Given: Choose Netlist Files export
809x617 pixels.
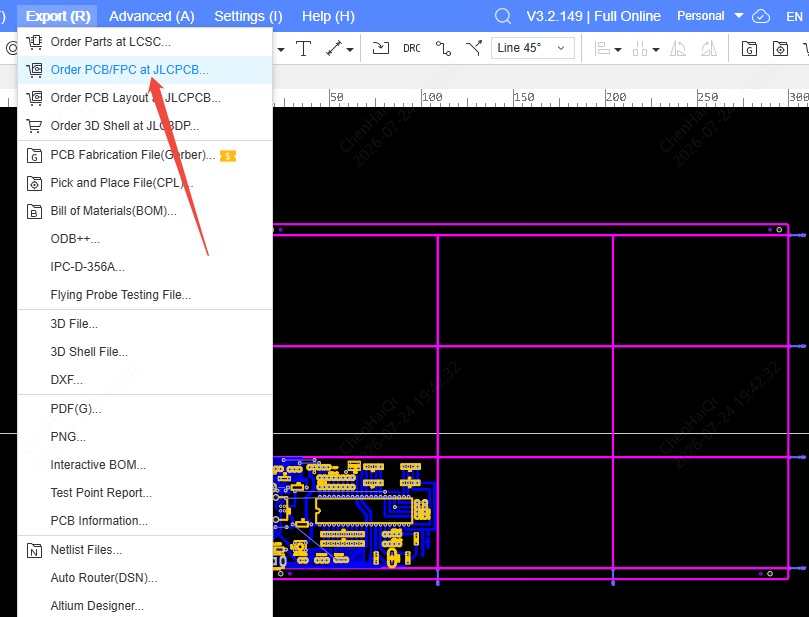Looking at the screenshot, I should coord(145,550).
